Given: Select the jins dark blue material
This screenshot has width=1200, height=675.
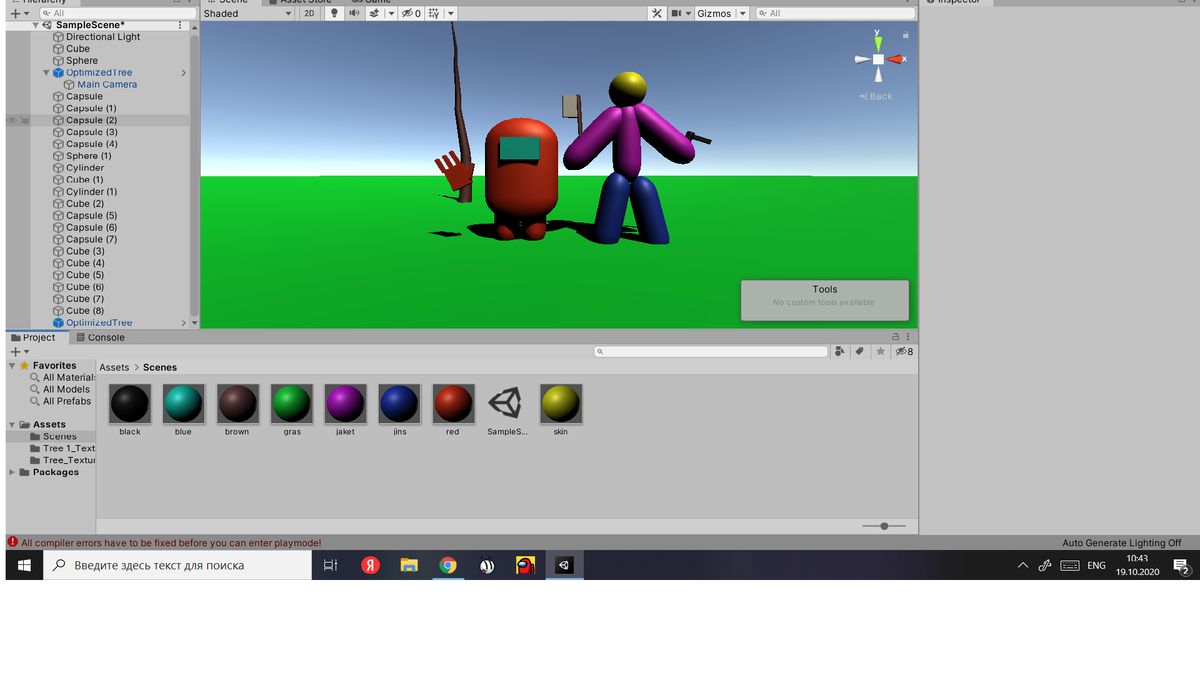Looking at the screenshot, I should [399, 410].
